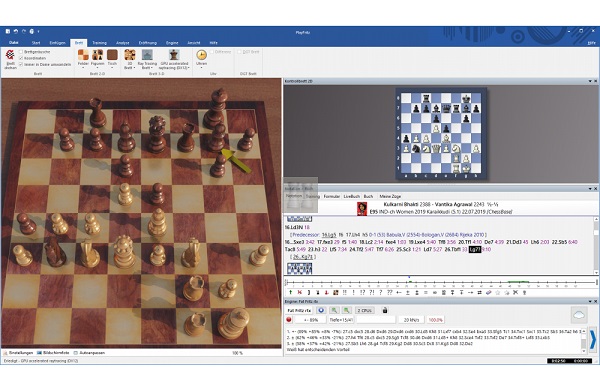The height and width of the screenshot is (390, 600).
Task: Click the GPU accelerated raytracing icon
Action: click(174, 59)
